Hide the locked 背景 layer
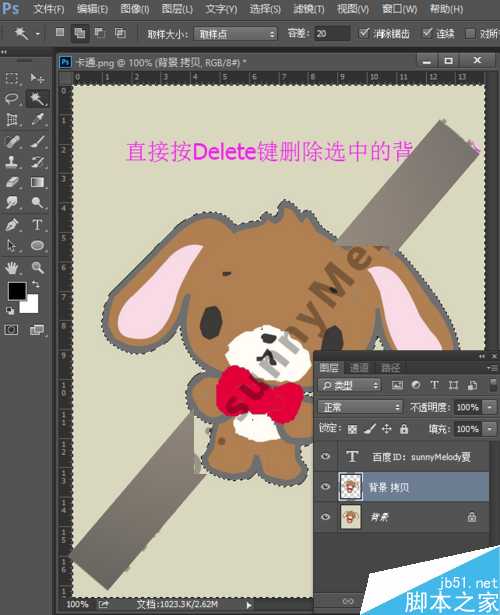 coord(325,517)
